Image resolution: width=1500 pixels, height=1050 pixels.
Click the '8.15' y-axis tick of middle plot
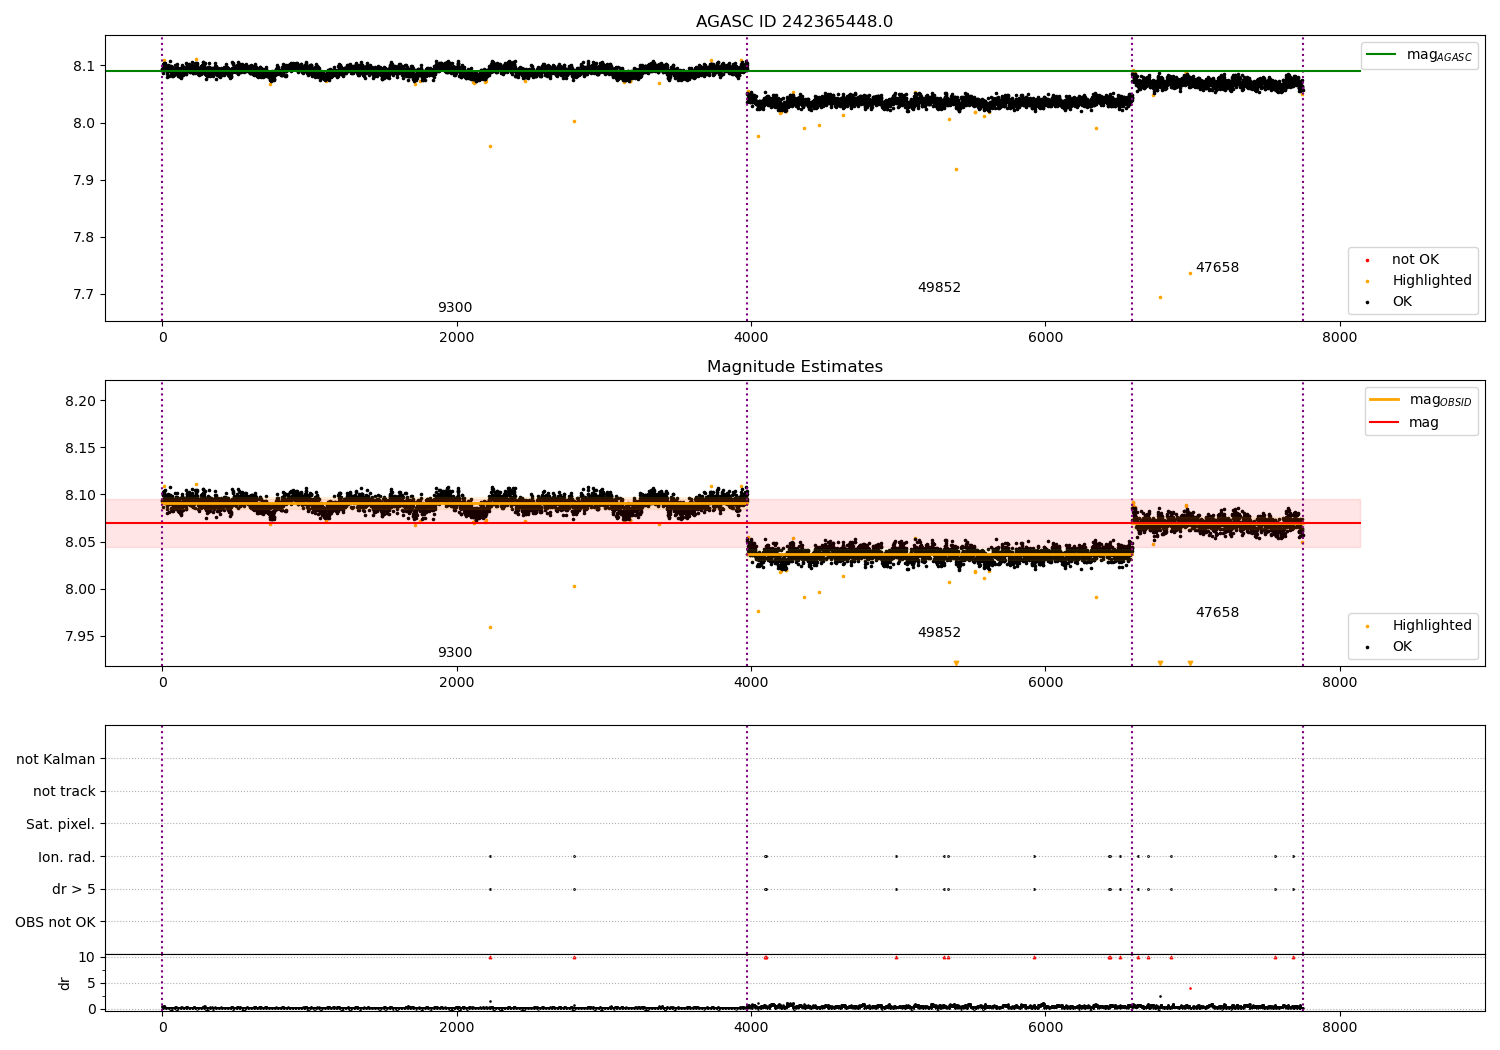click(80, 448)
